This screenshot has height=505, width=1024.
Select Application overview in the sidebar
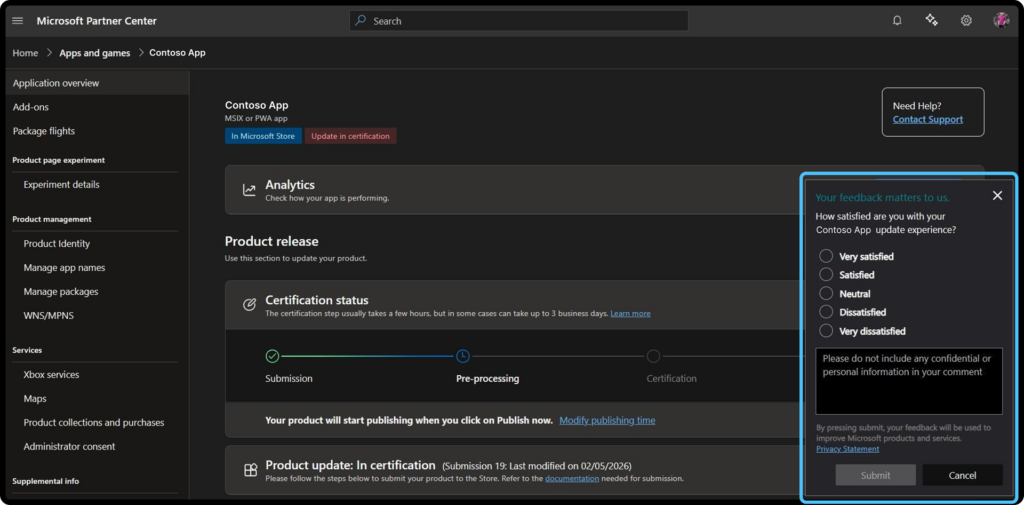(x=95, y=83)
